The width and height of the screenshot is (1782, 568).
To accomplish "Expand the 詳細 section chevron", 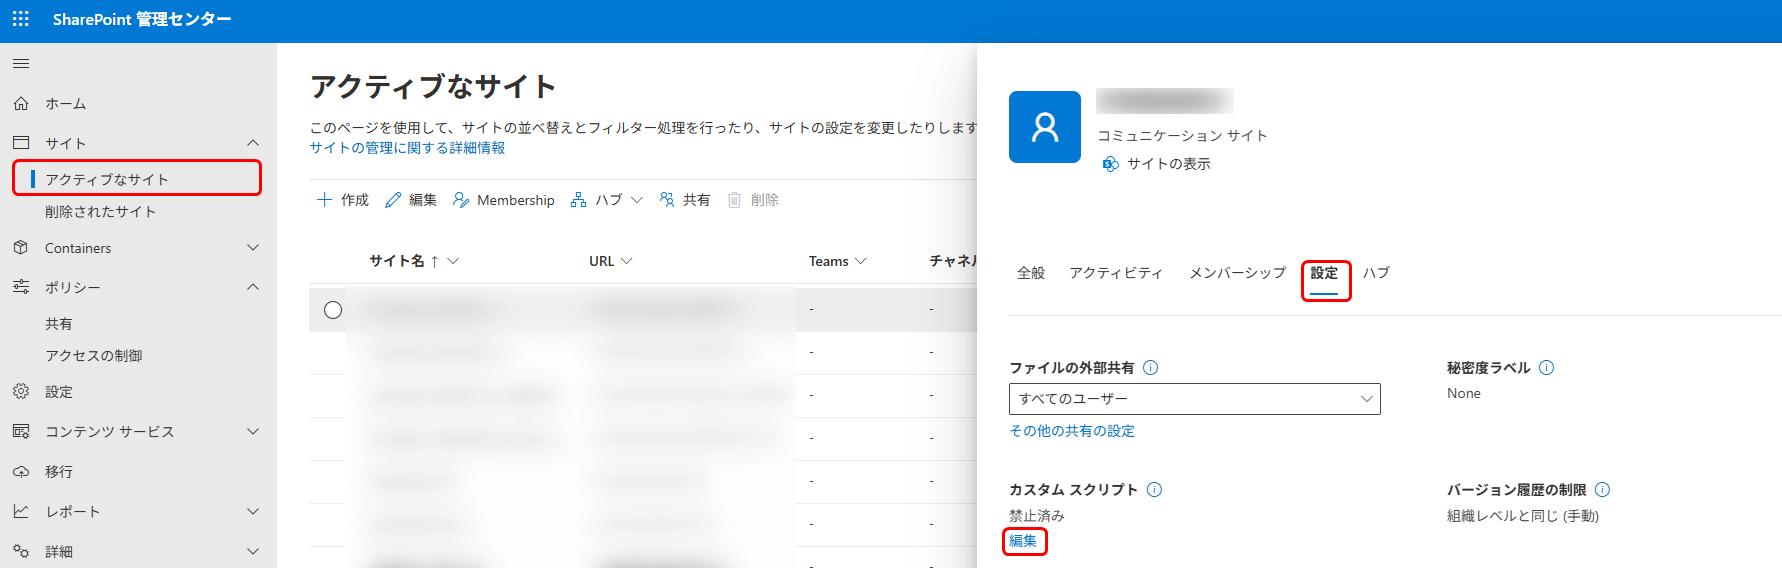I will tap(253, 551).
